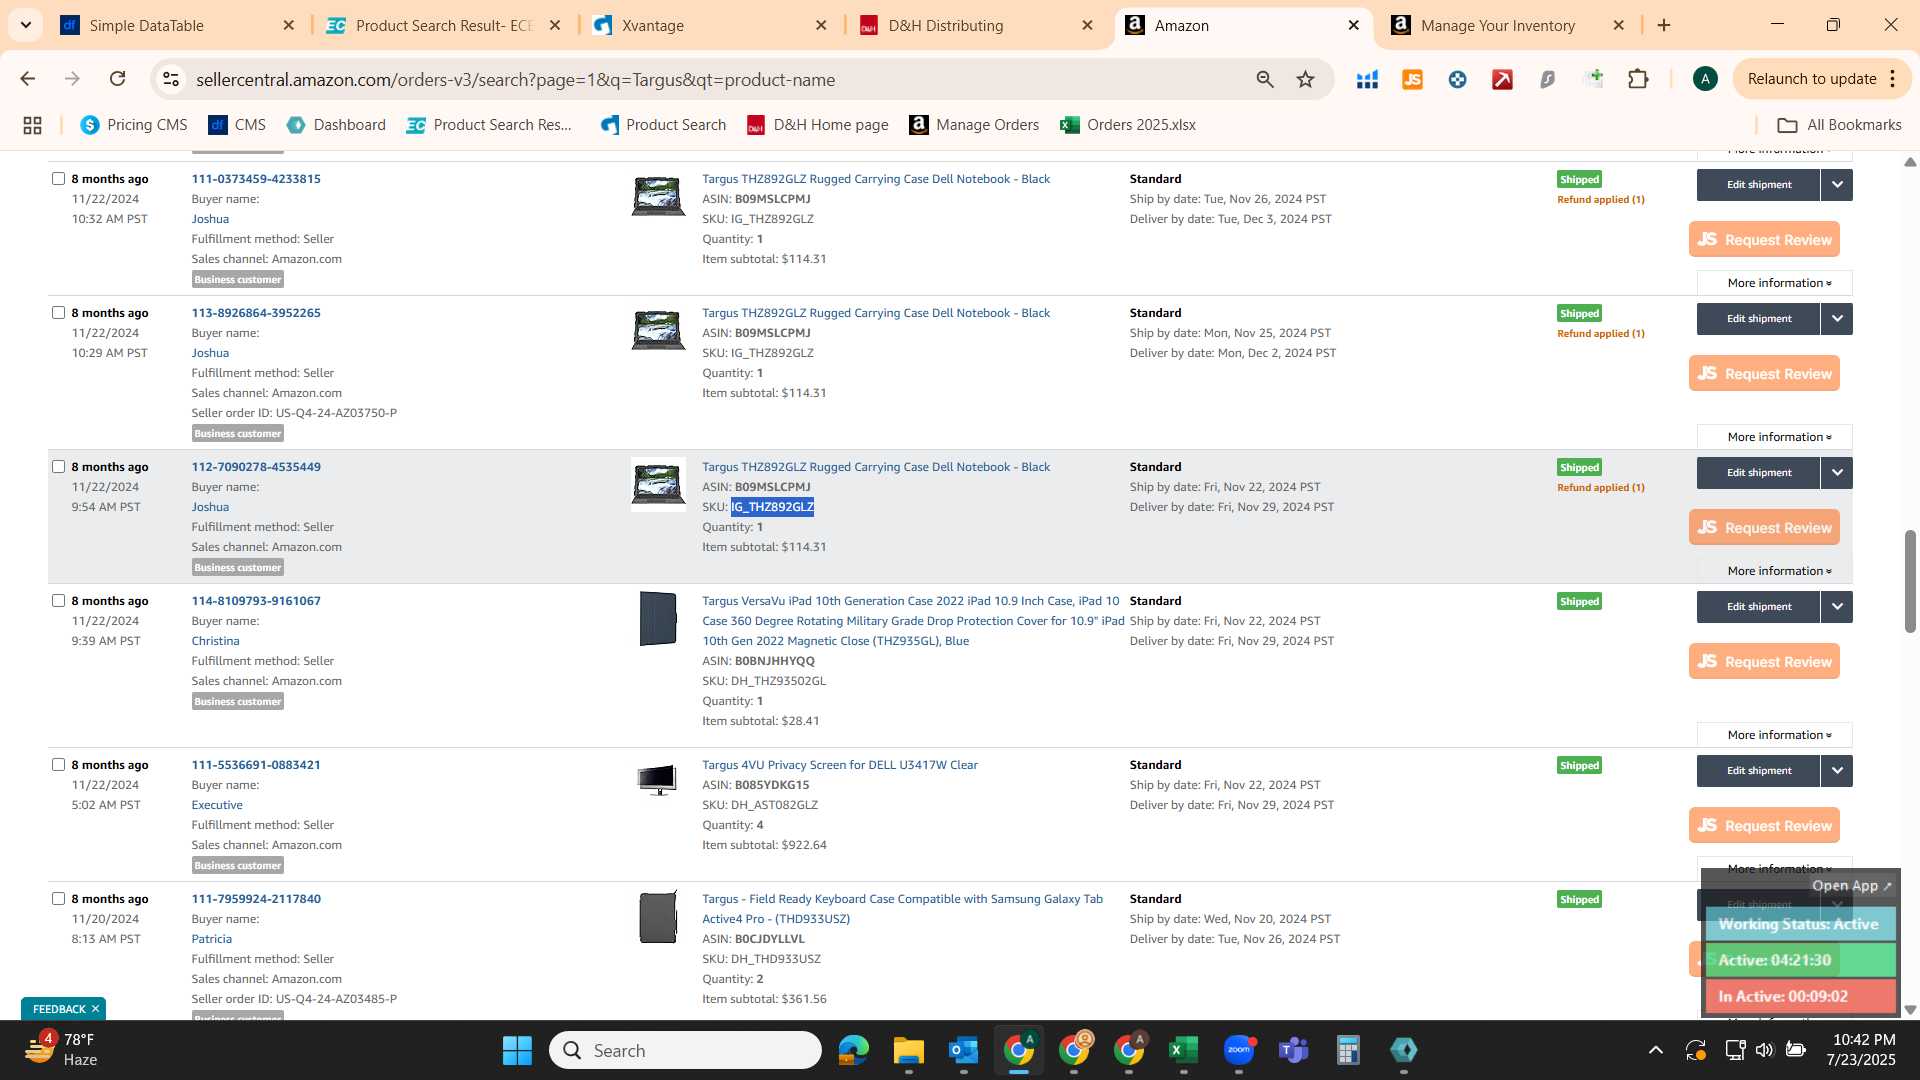The height and width of the screenshot is (1080, 1920).
Task: Open buyer name Christina link
Action: (215, 641)
